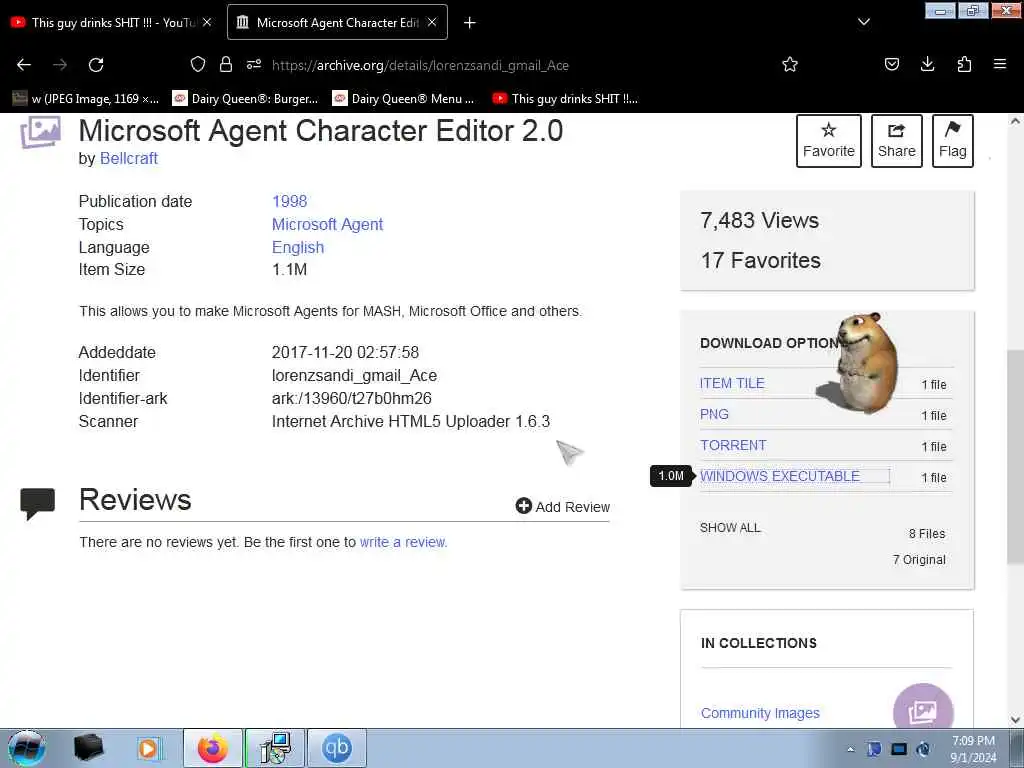The width and height of the screenshot is (1024, 768).
Task: Click the scrollbar down arrow
Action: click(x=1015, y=720)
